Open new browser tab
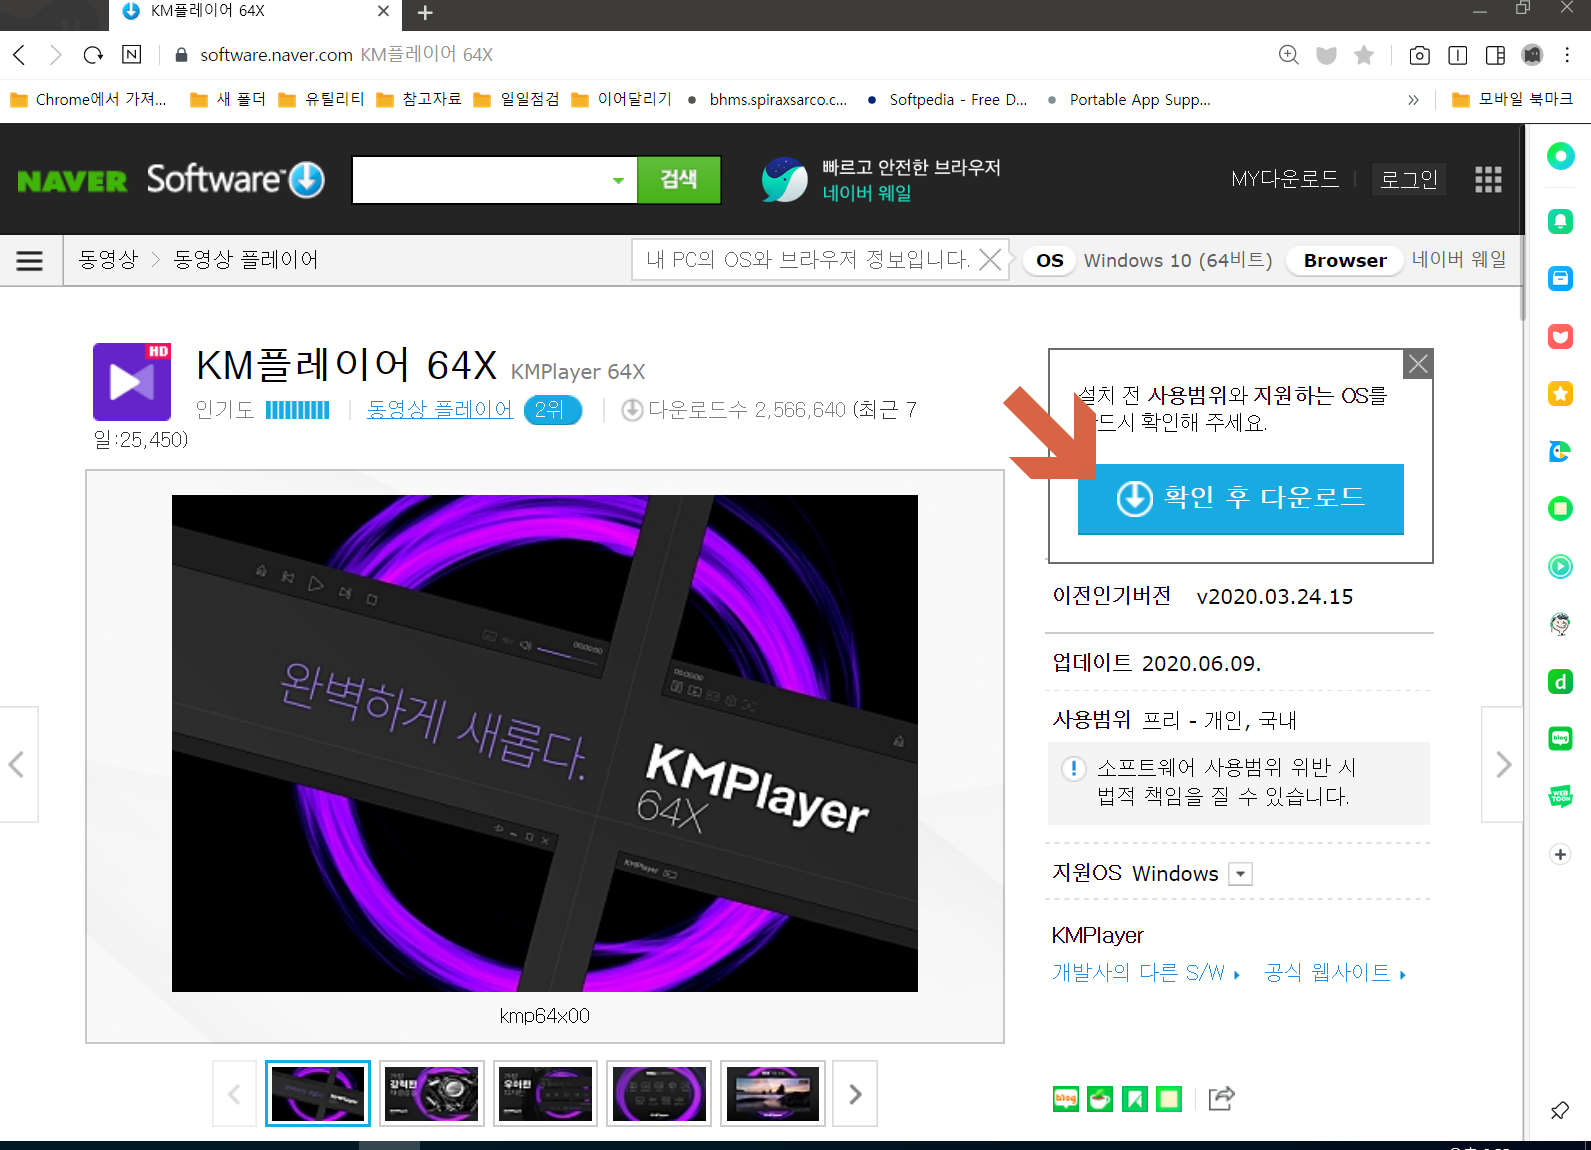Viewport: 1591px width, 1150px height. [x=425, y=13]
